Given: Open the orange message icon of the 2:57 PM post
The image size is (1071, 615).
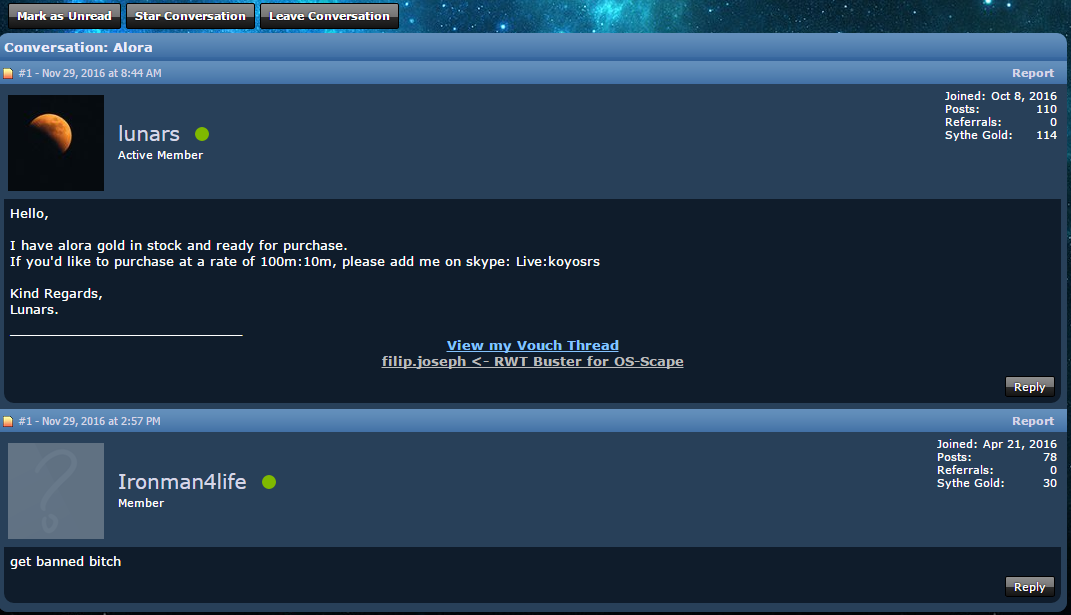Looking at the screenshot, I should point(8,422).
